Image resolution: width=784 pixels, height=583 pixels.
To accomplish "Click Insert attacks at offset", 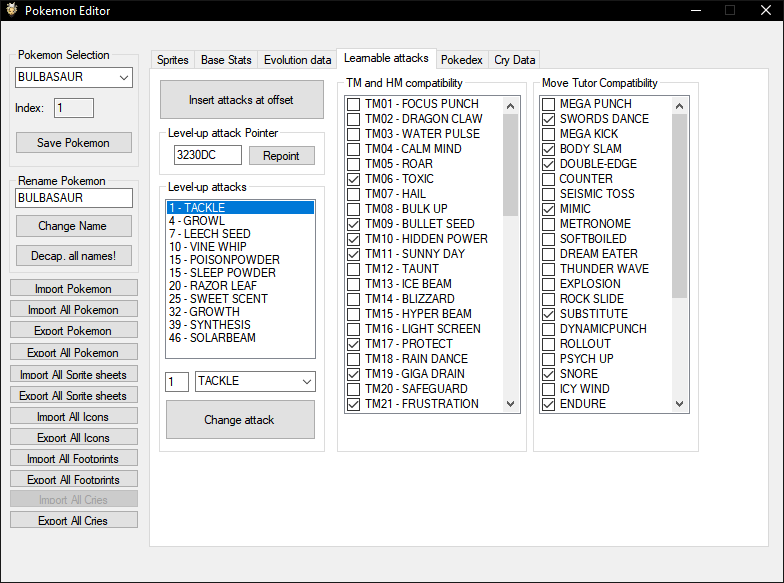I will tap(241, 100).
